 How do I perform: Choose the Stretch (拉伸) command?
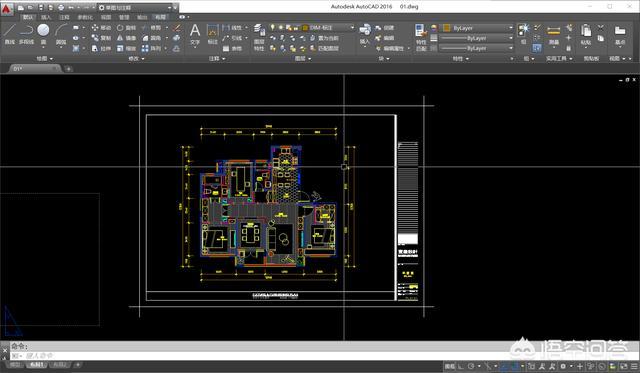point(101,48)
